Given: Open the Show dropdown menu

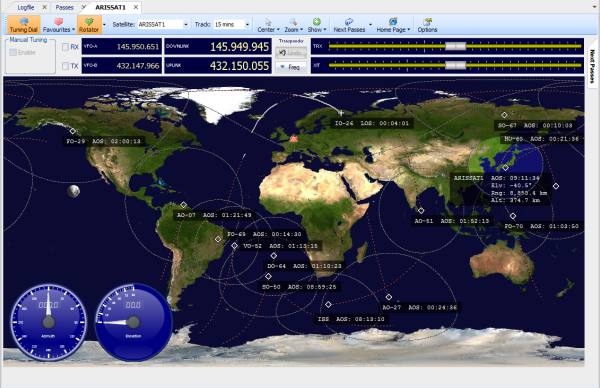Looking at the screenshot, I should click(x=317, y=25).
